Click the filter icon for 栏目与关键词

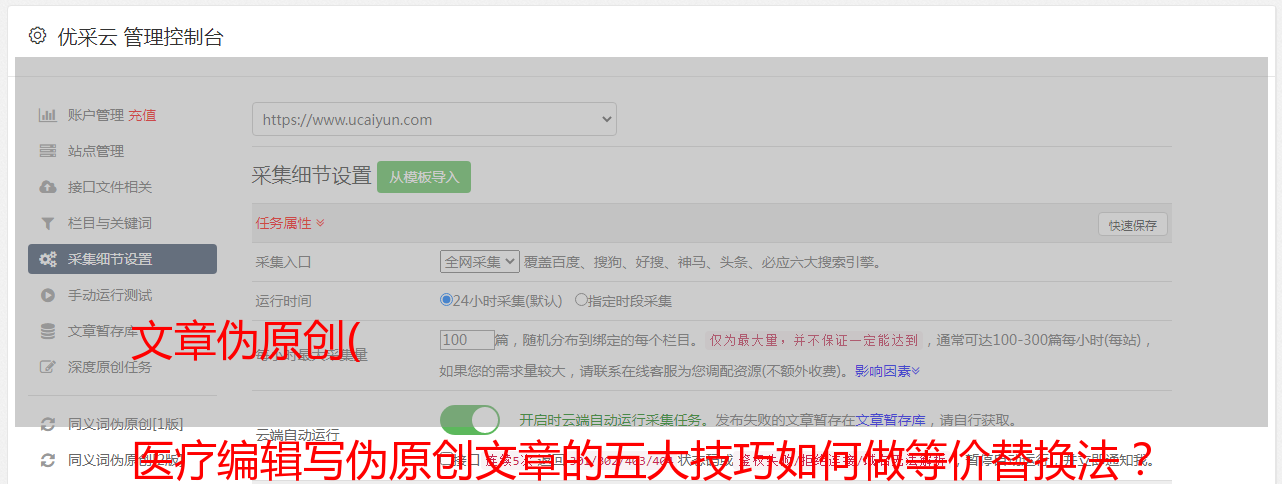47,223
